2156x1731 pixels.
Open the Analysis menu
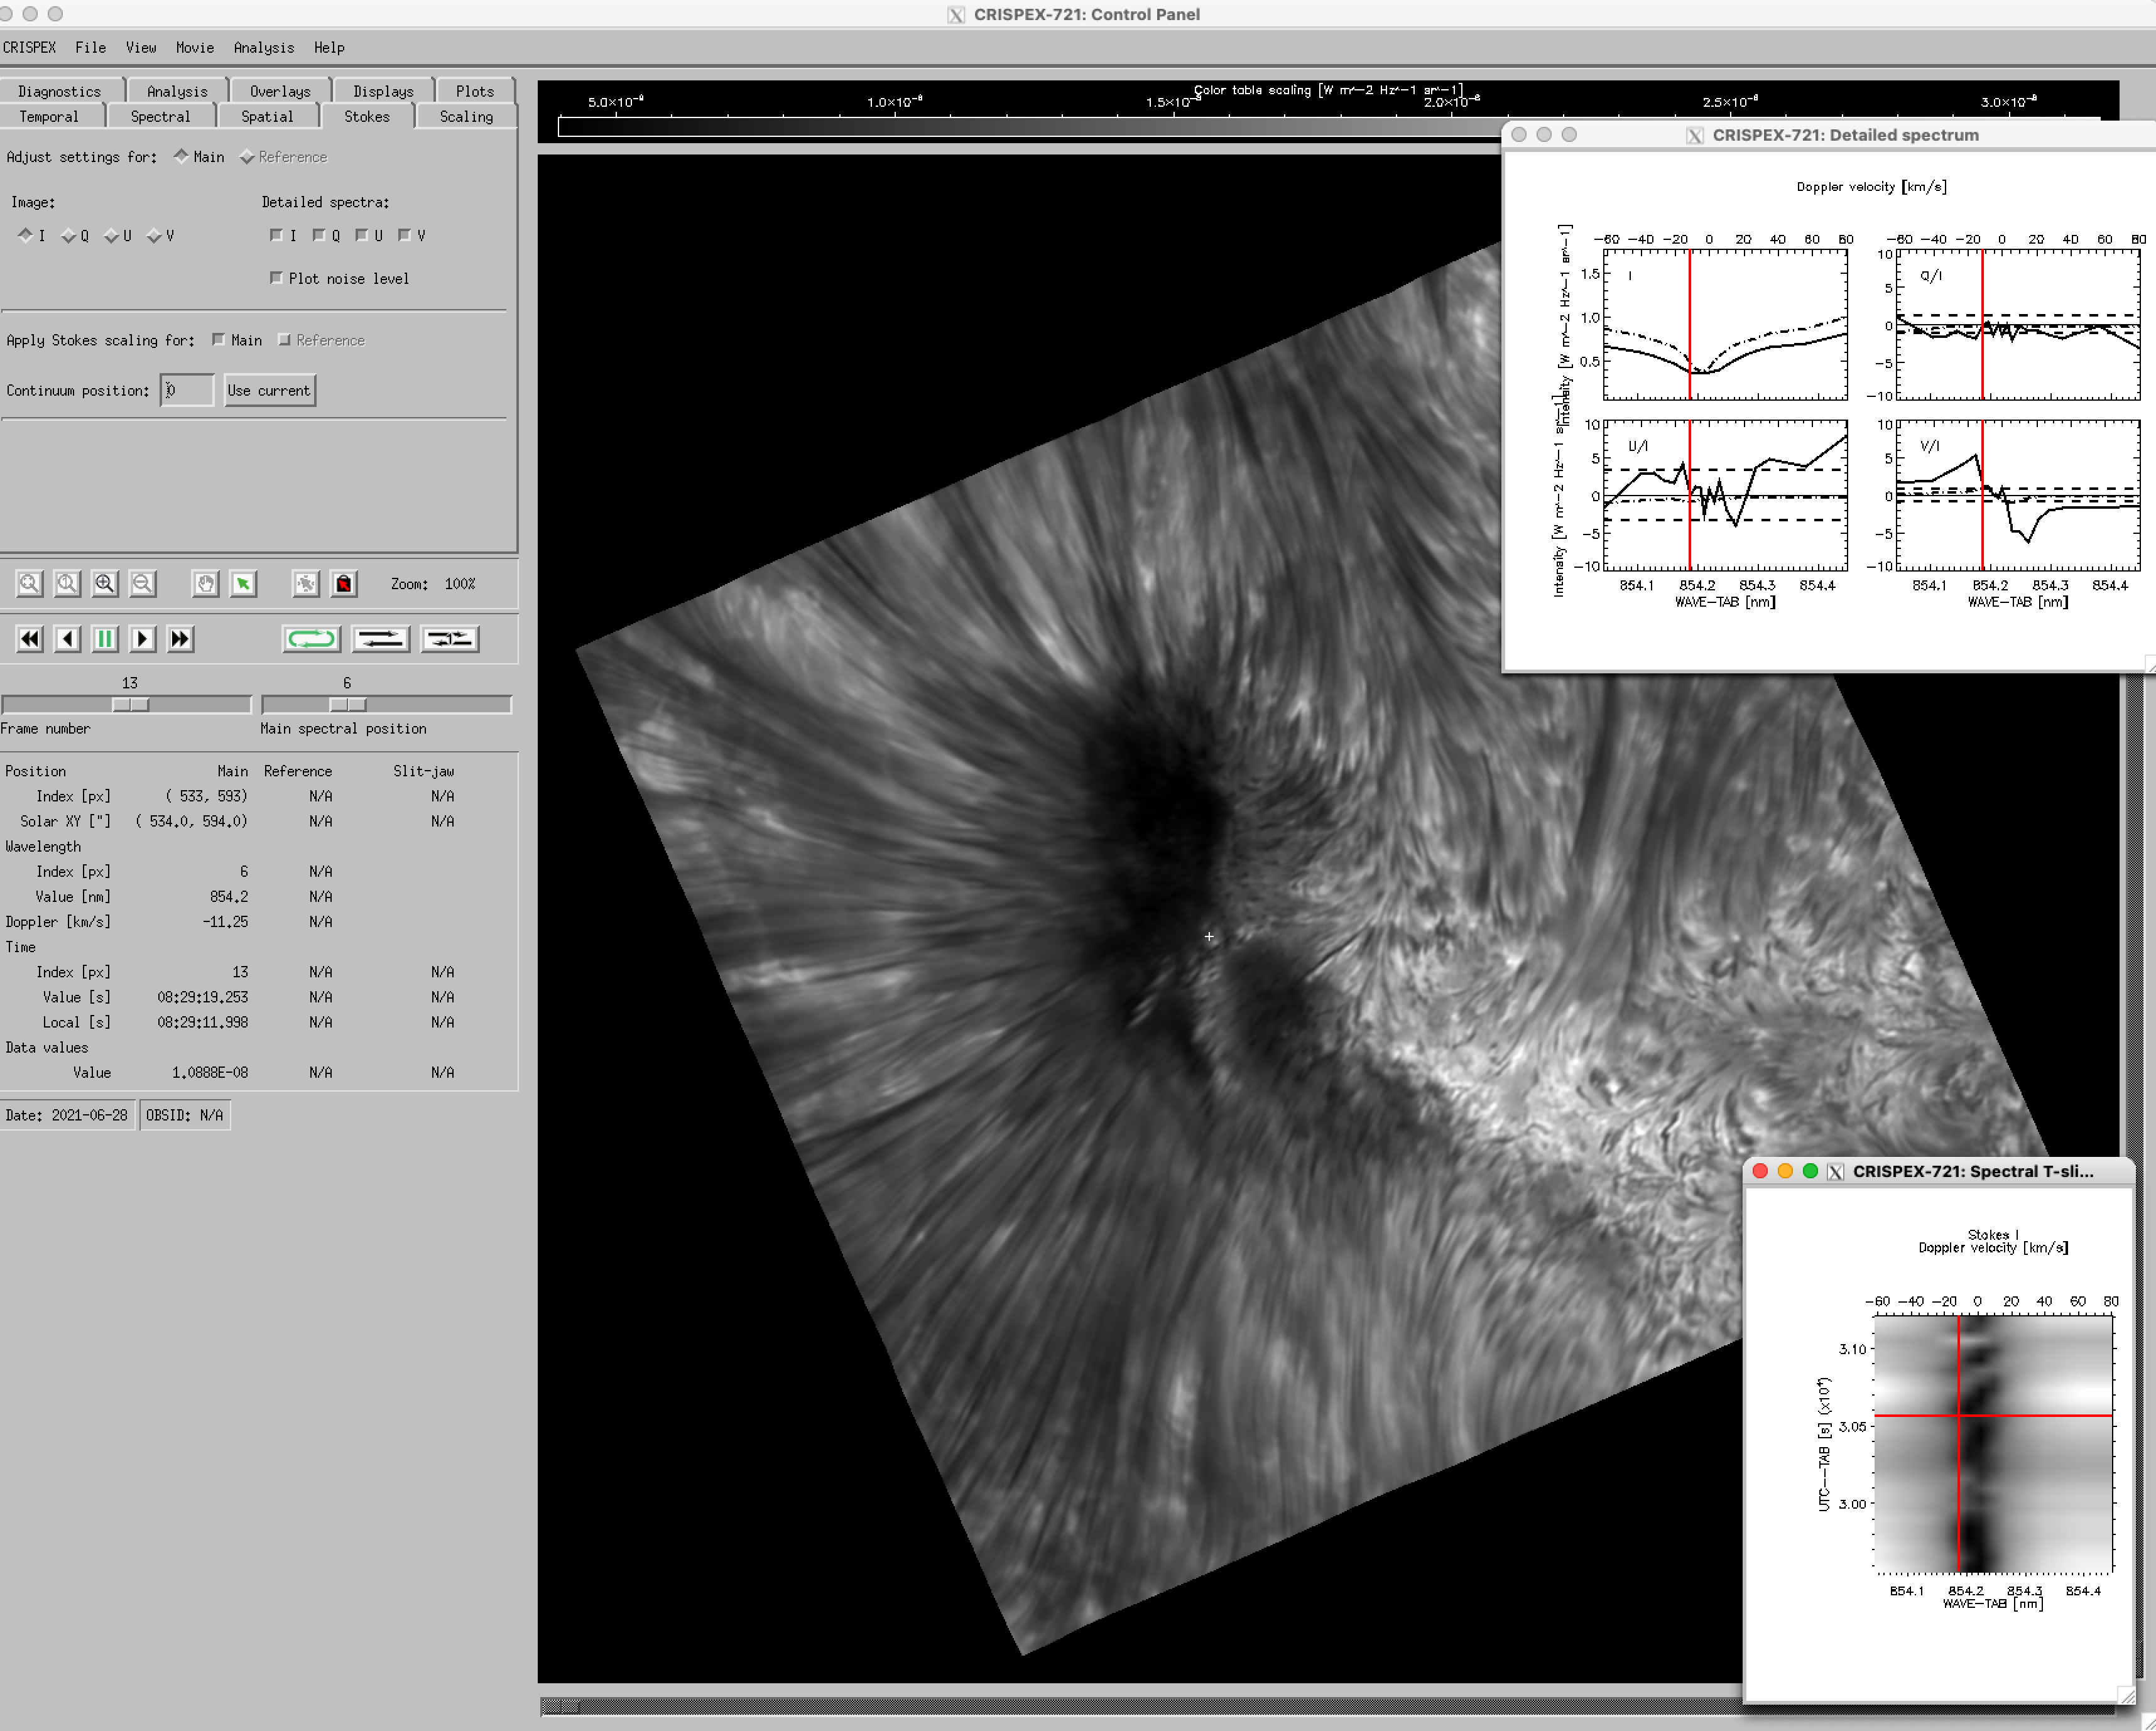coord(263,47)
